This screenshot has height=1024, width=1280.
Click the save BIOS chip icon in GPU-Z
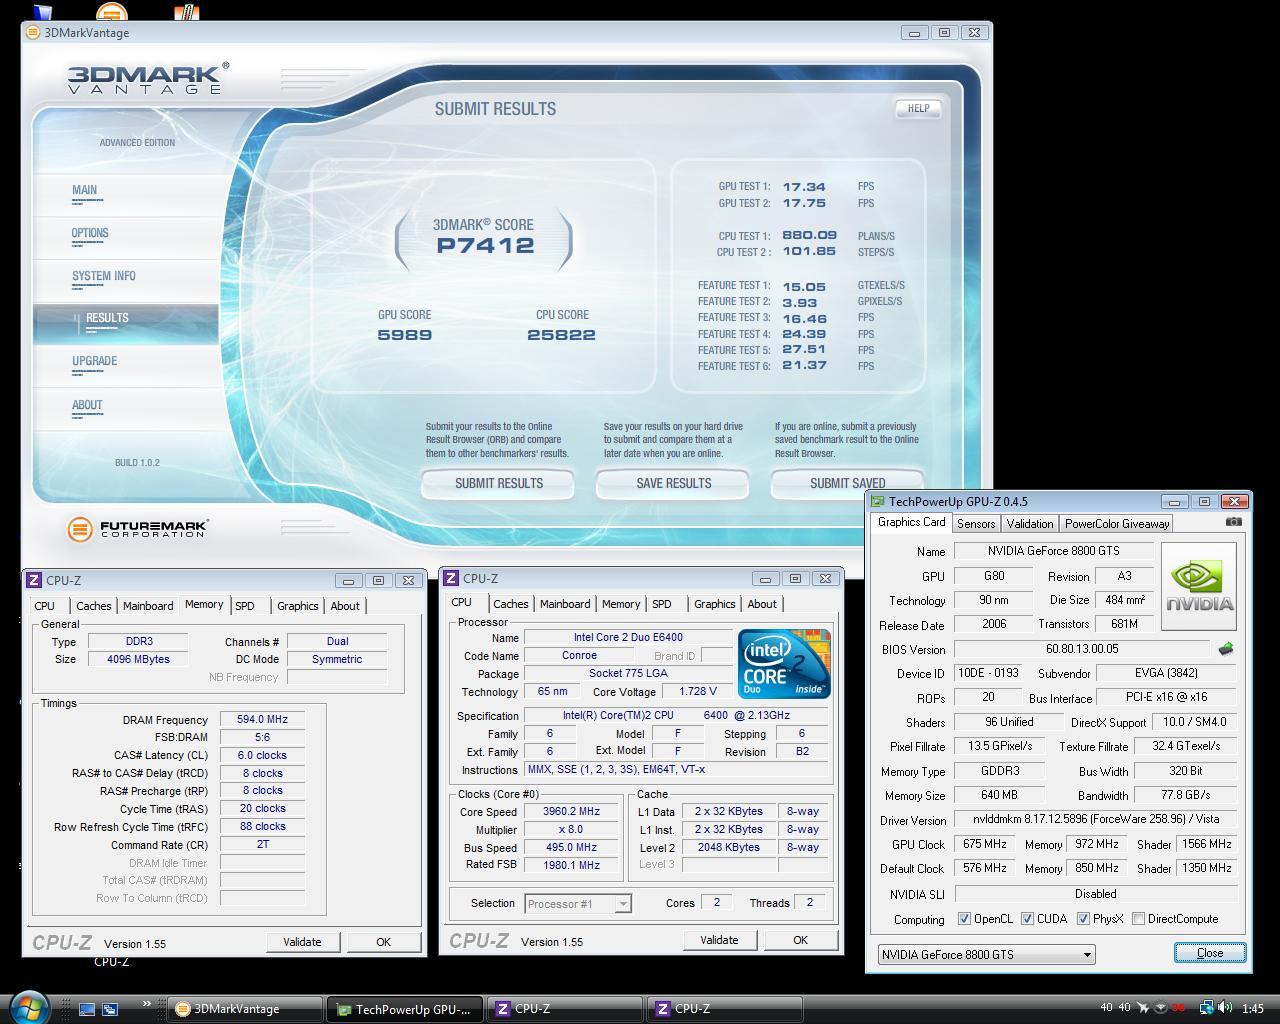1225,649
